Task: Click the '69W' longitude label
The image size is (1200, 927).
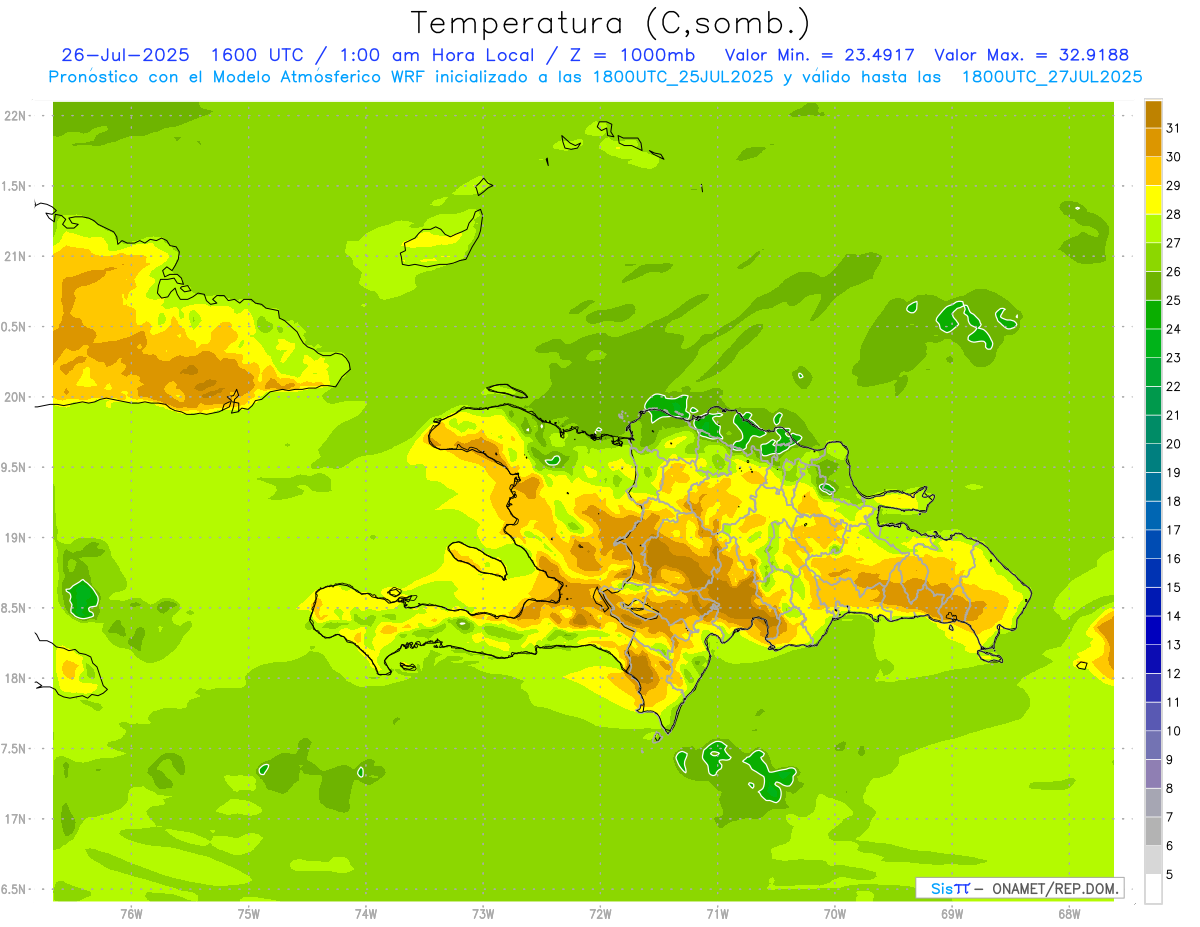Action: [x=952, y=914]
